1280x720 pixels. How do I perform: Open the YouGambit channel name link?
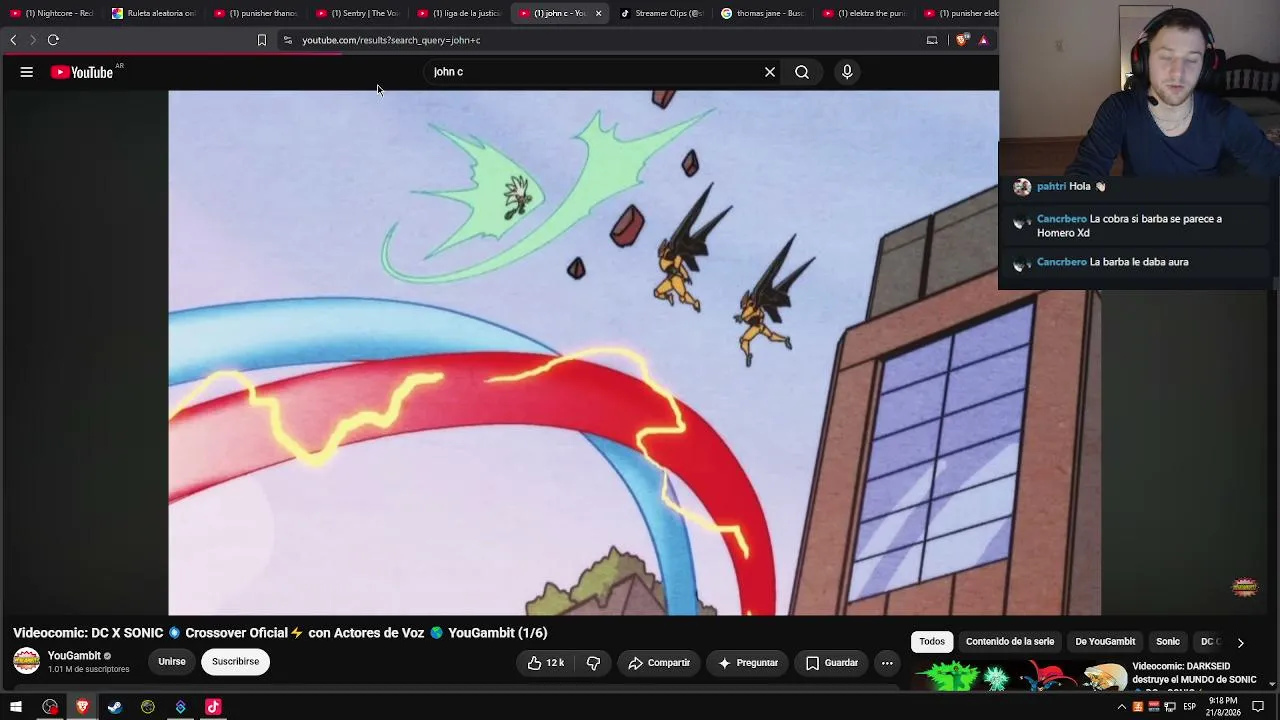[74, 656]
